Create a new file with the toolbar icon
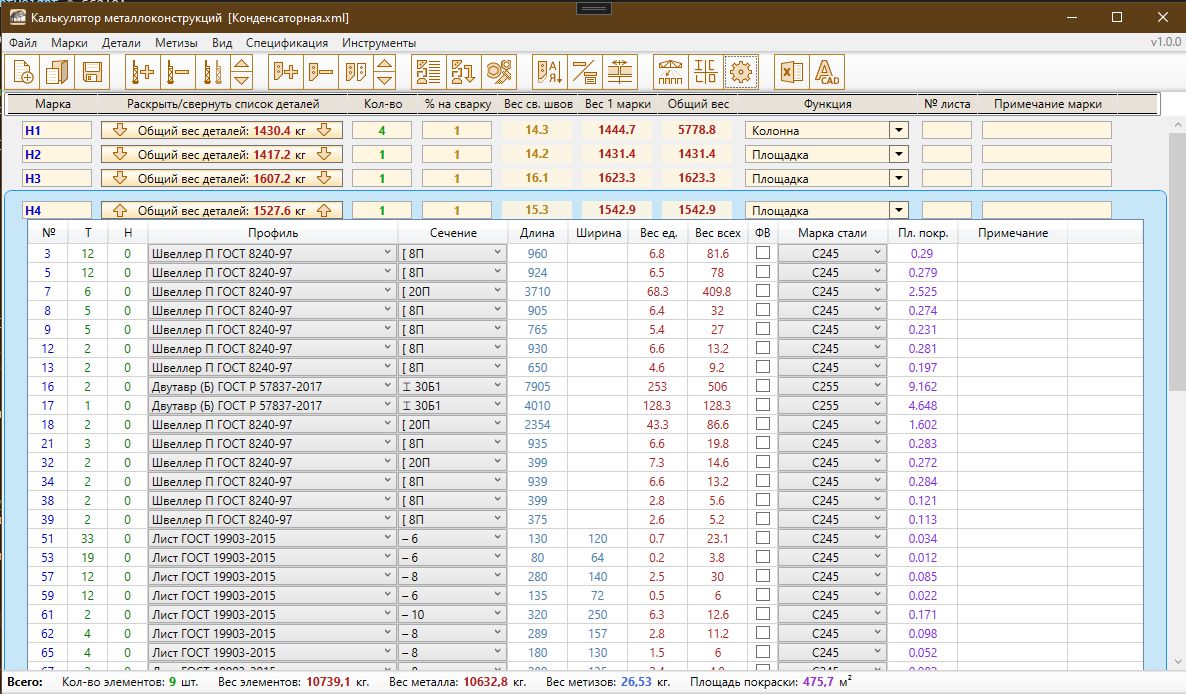 [x=23, y=73]
